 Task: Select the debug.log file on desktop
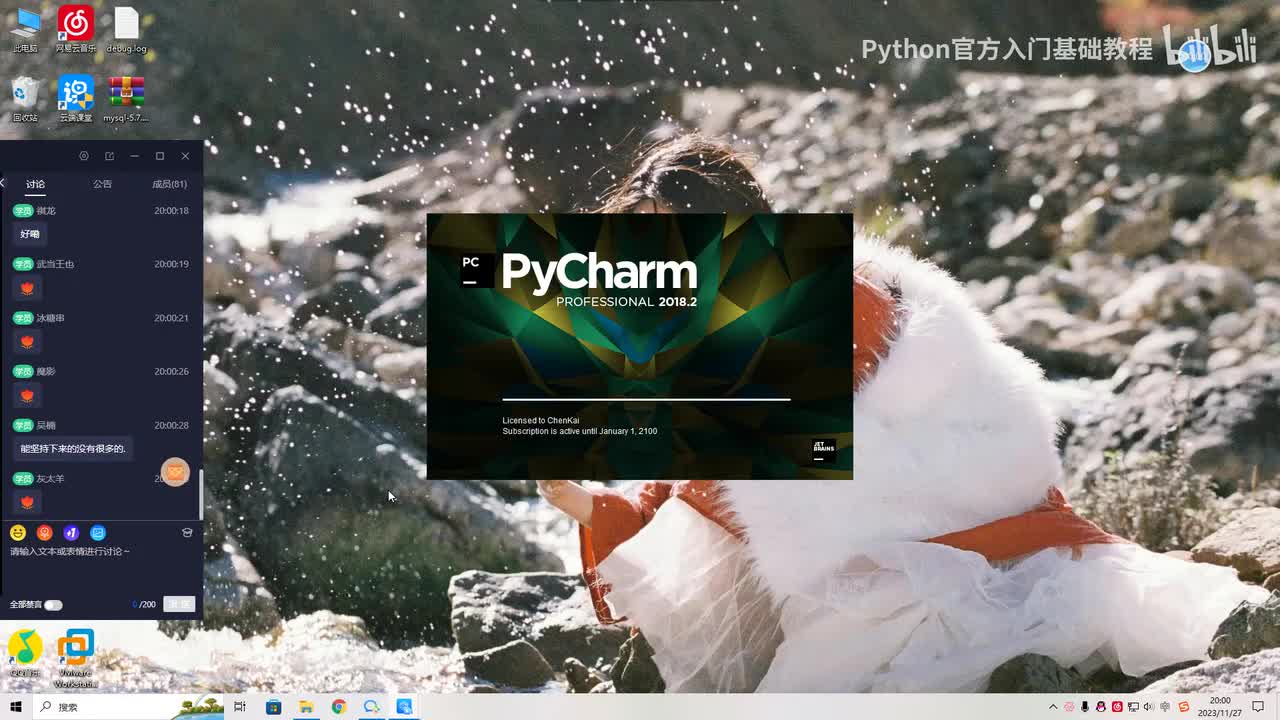click(x=126, y=30)
